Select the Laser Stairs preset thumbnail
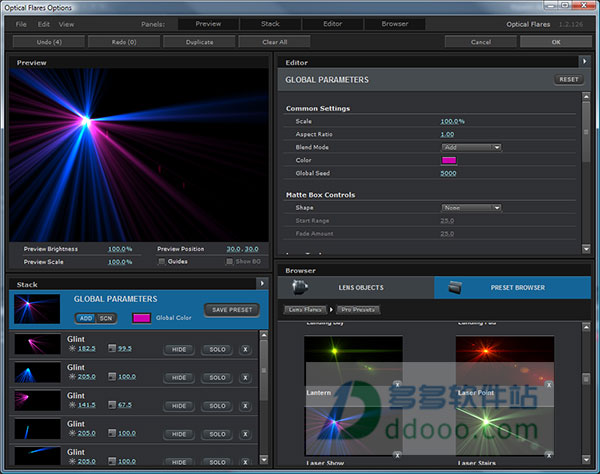This screenshot has height=474, width=600. coord(505,431)
